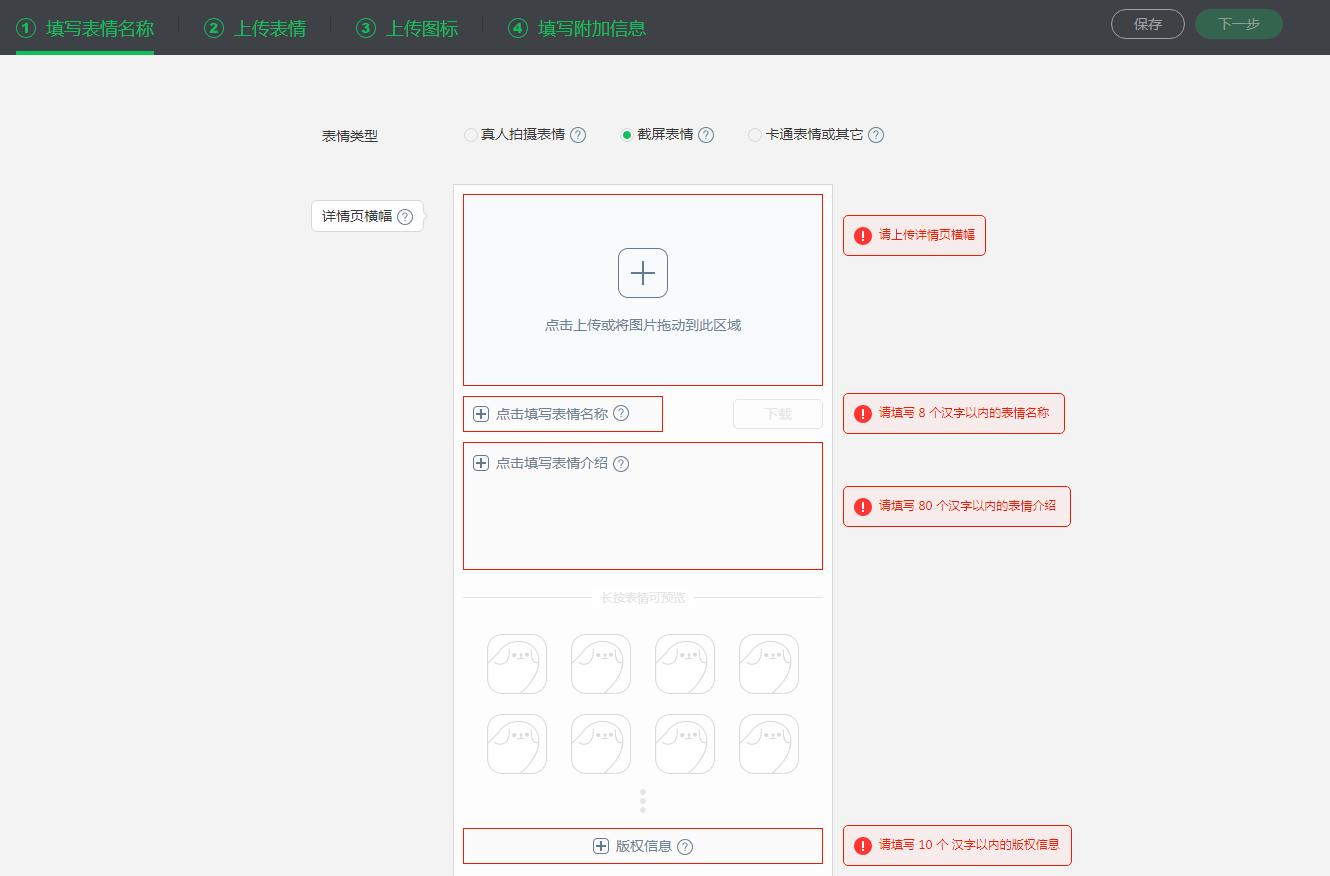The height and width of the screenshot is (876, 1330).
Task: Open help icon beside 真人拍摄表情 option
Action: click(x=578, y=135)
